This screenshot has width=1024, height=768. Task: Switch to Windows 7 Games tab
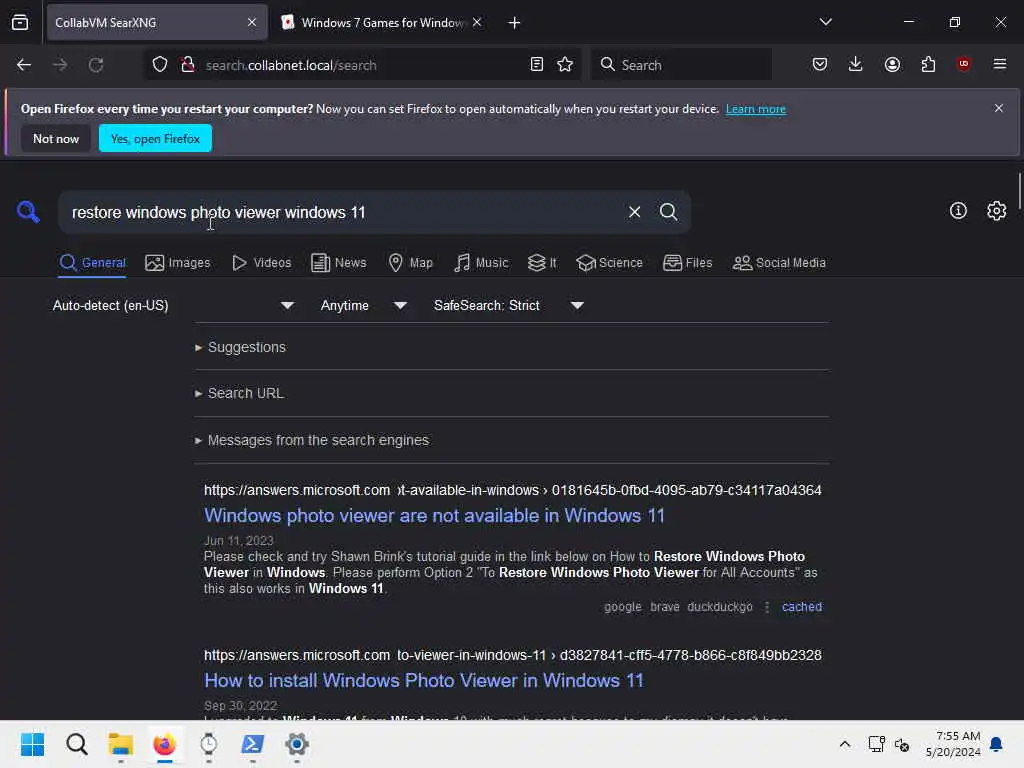382,23
